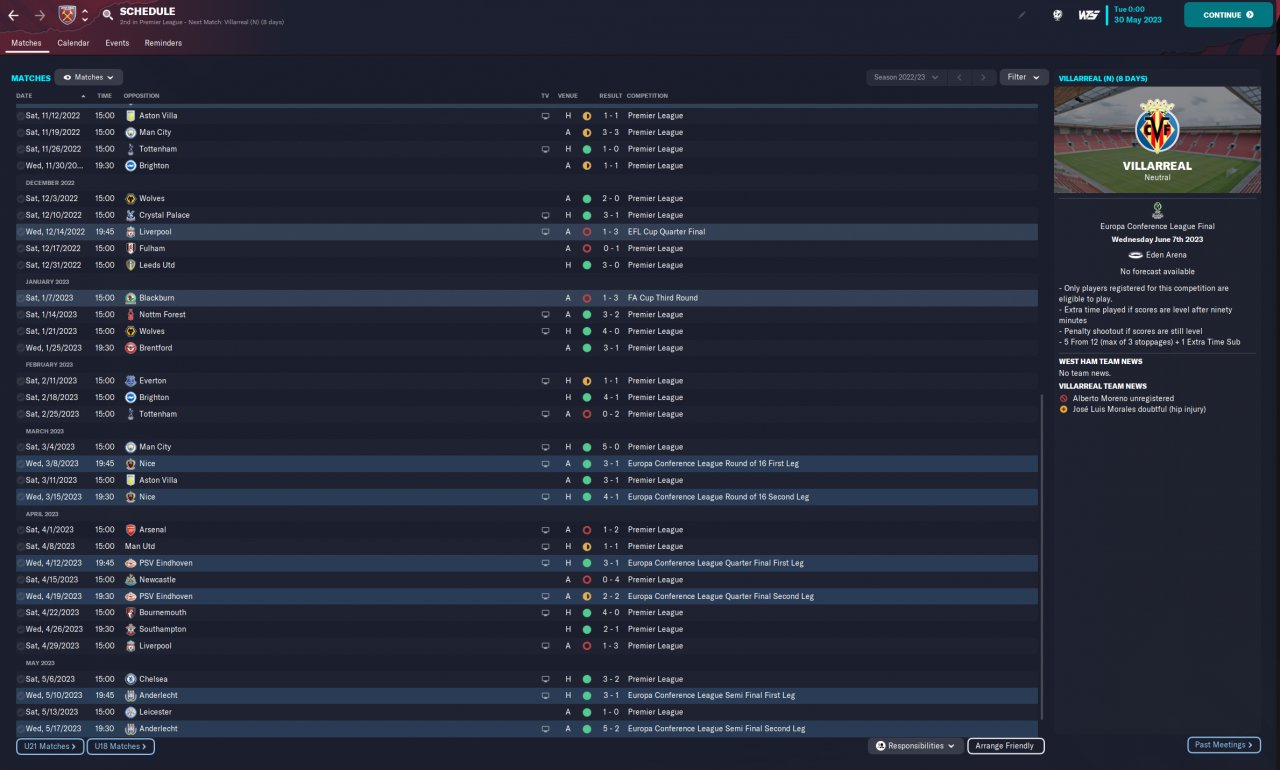The height and width of the screenshot is (770, 1280).
Task: Toggle the circle on the 12/14/2022 row
Action: pos(20,232)
